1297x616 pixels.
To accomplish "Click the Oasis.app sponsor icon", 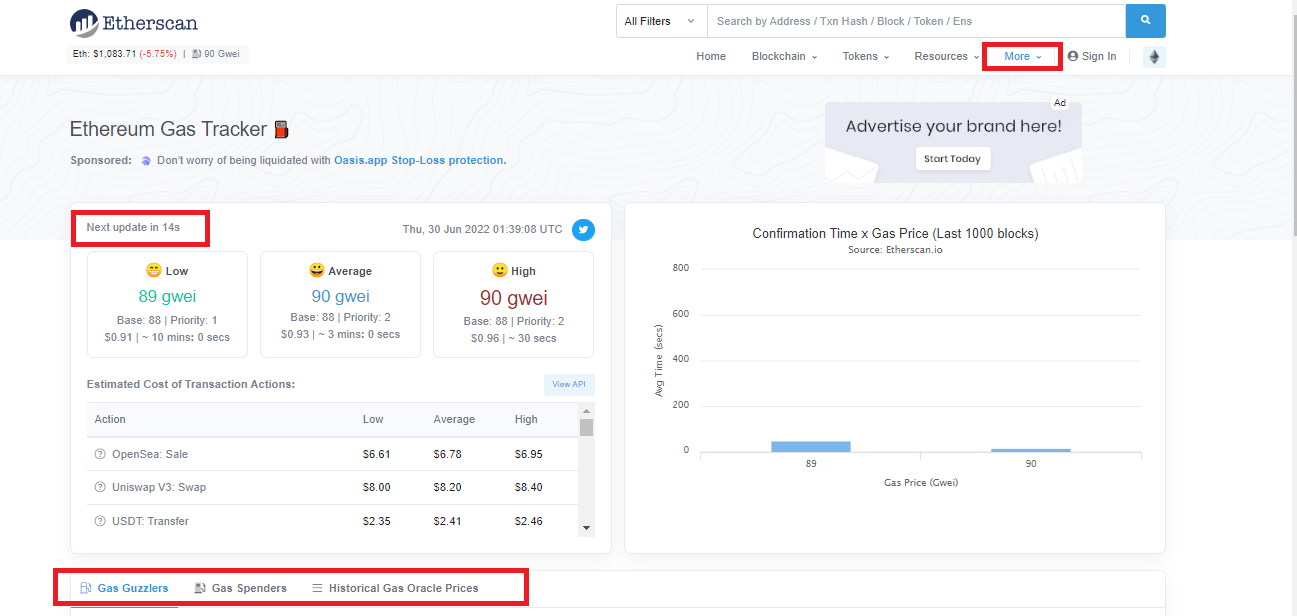I will point(146,160).
